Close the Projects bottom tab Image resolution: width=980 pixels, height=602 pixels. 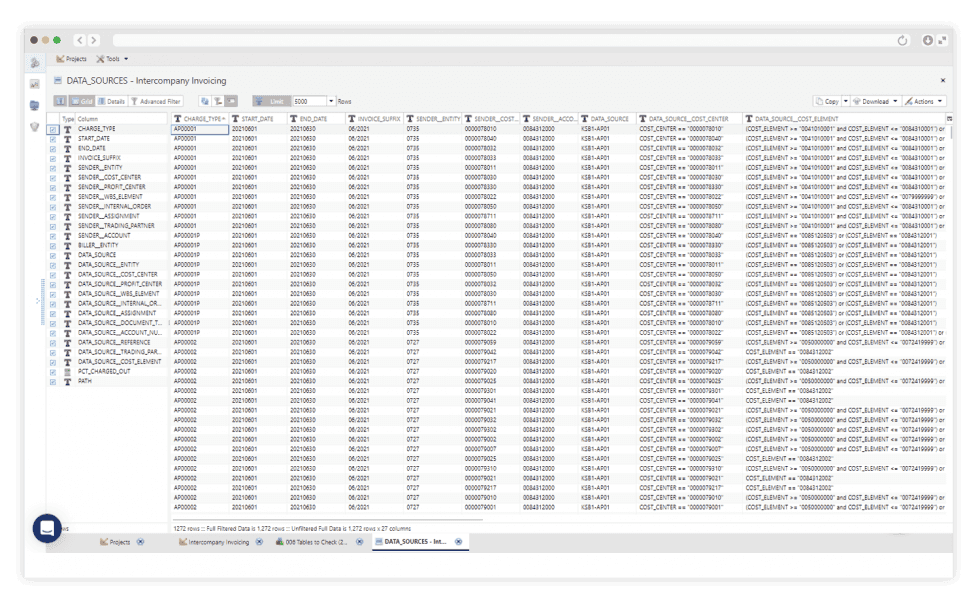click(141, 542)
